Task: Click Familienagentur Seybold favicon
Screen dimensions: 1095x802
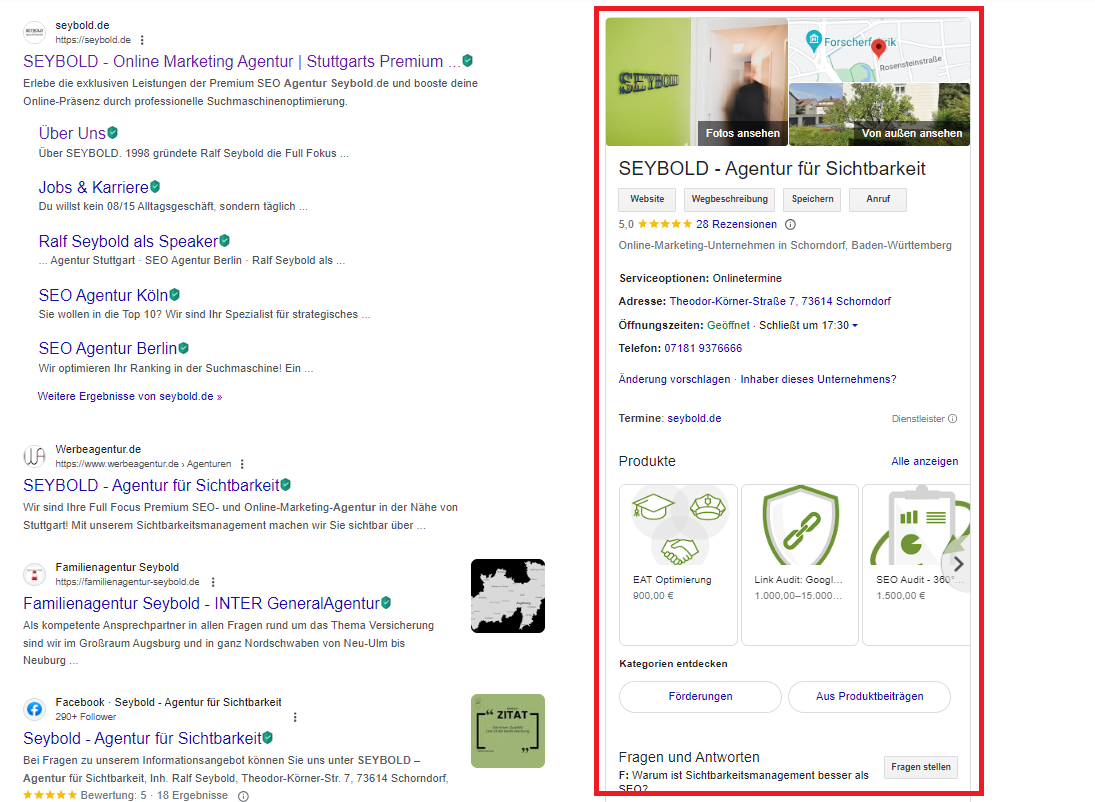Action: (x=34, y=574)
